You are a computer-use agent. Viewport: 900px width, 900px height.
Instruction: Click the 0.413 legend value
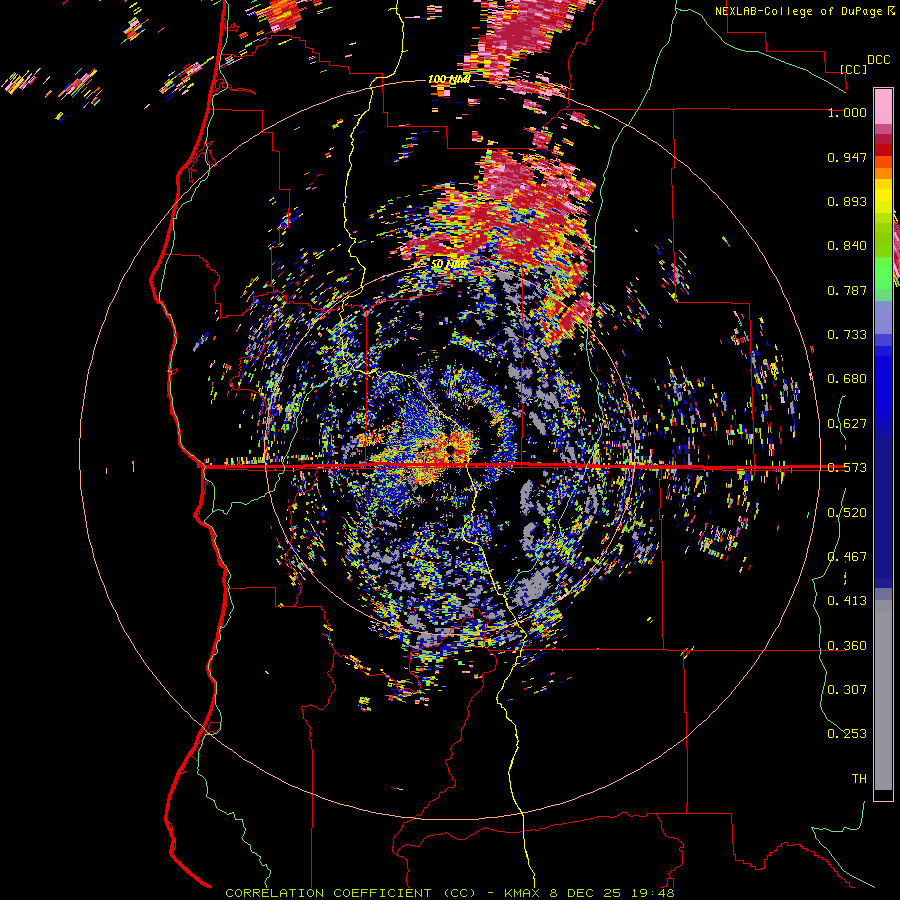tap(847, 601)
